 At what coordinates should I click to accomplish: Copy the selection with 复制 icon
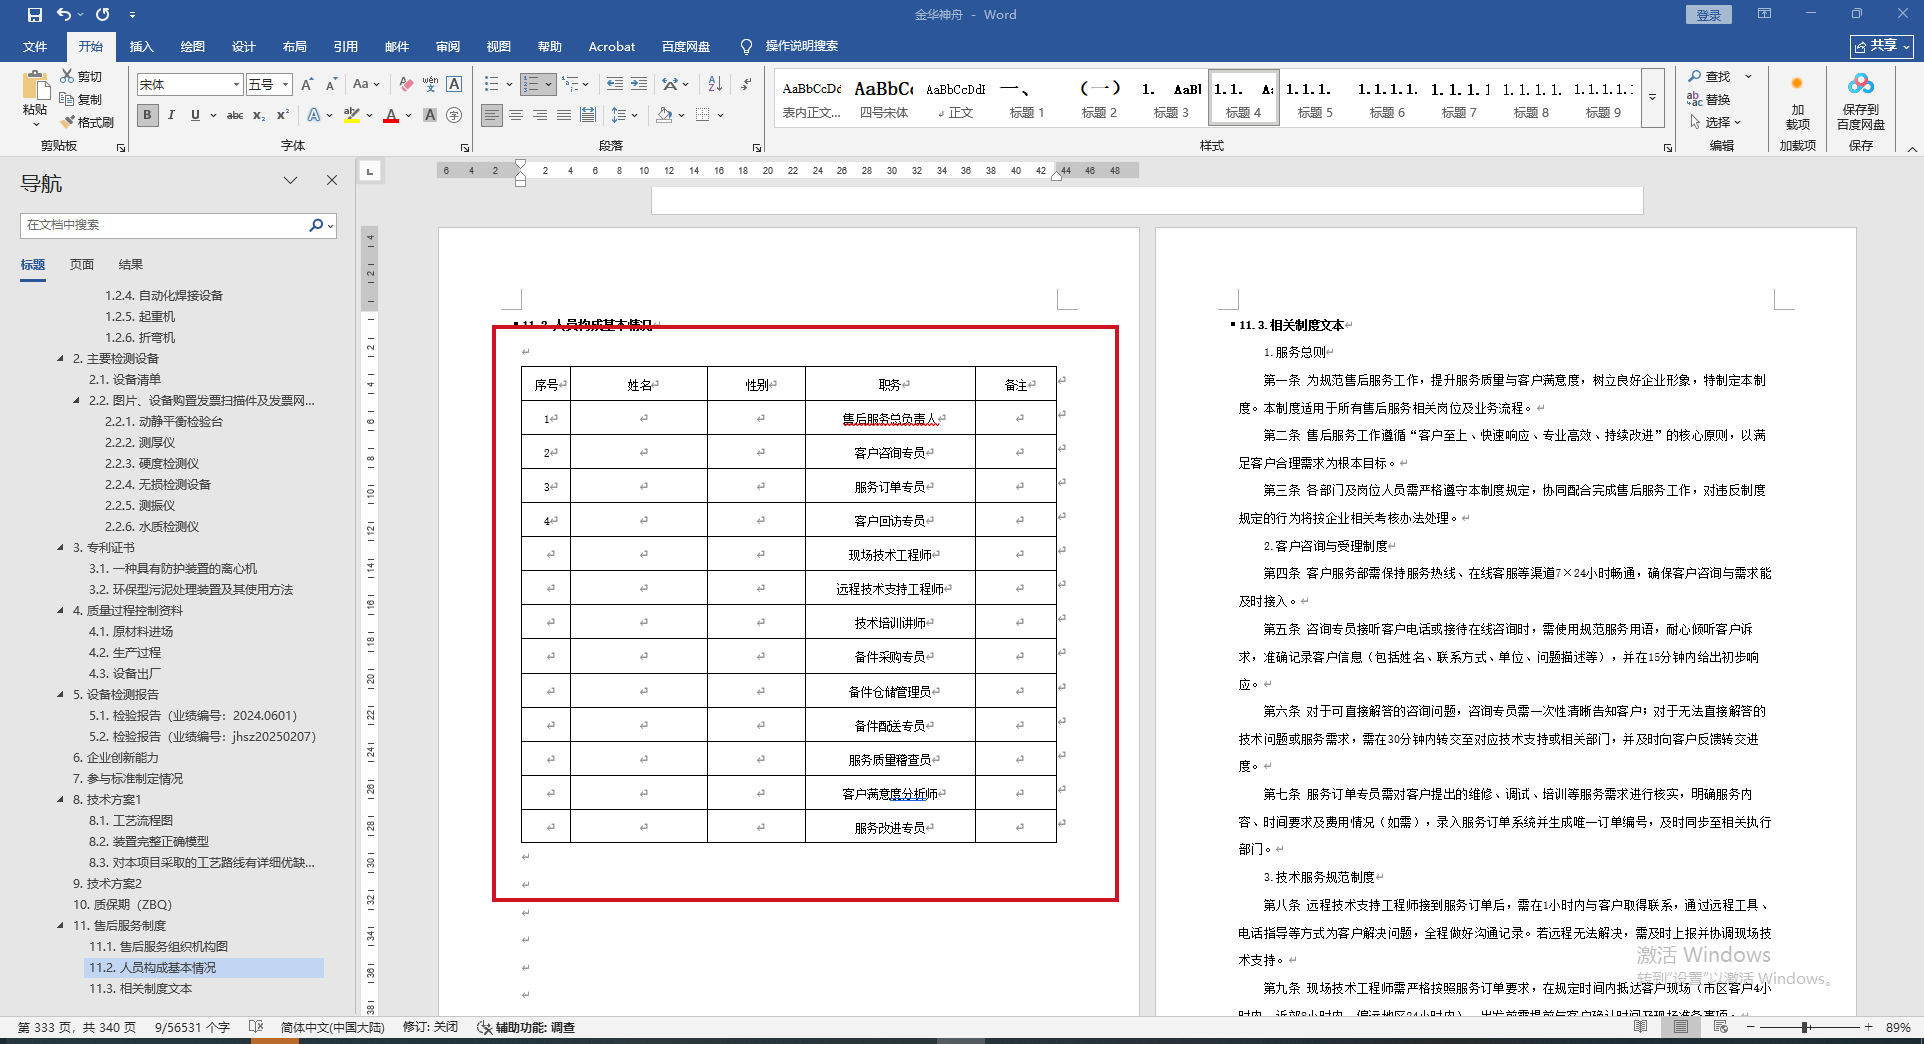[x=81, y=99]
